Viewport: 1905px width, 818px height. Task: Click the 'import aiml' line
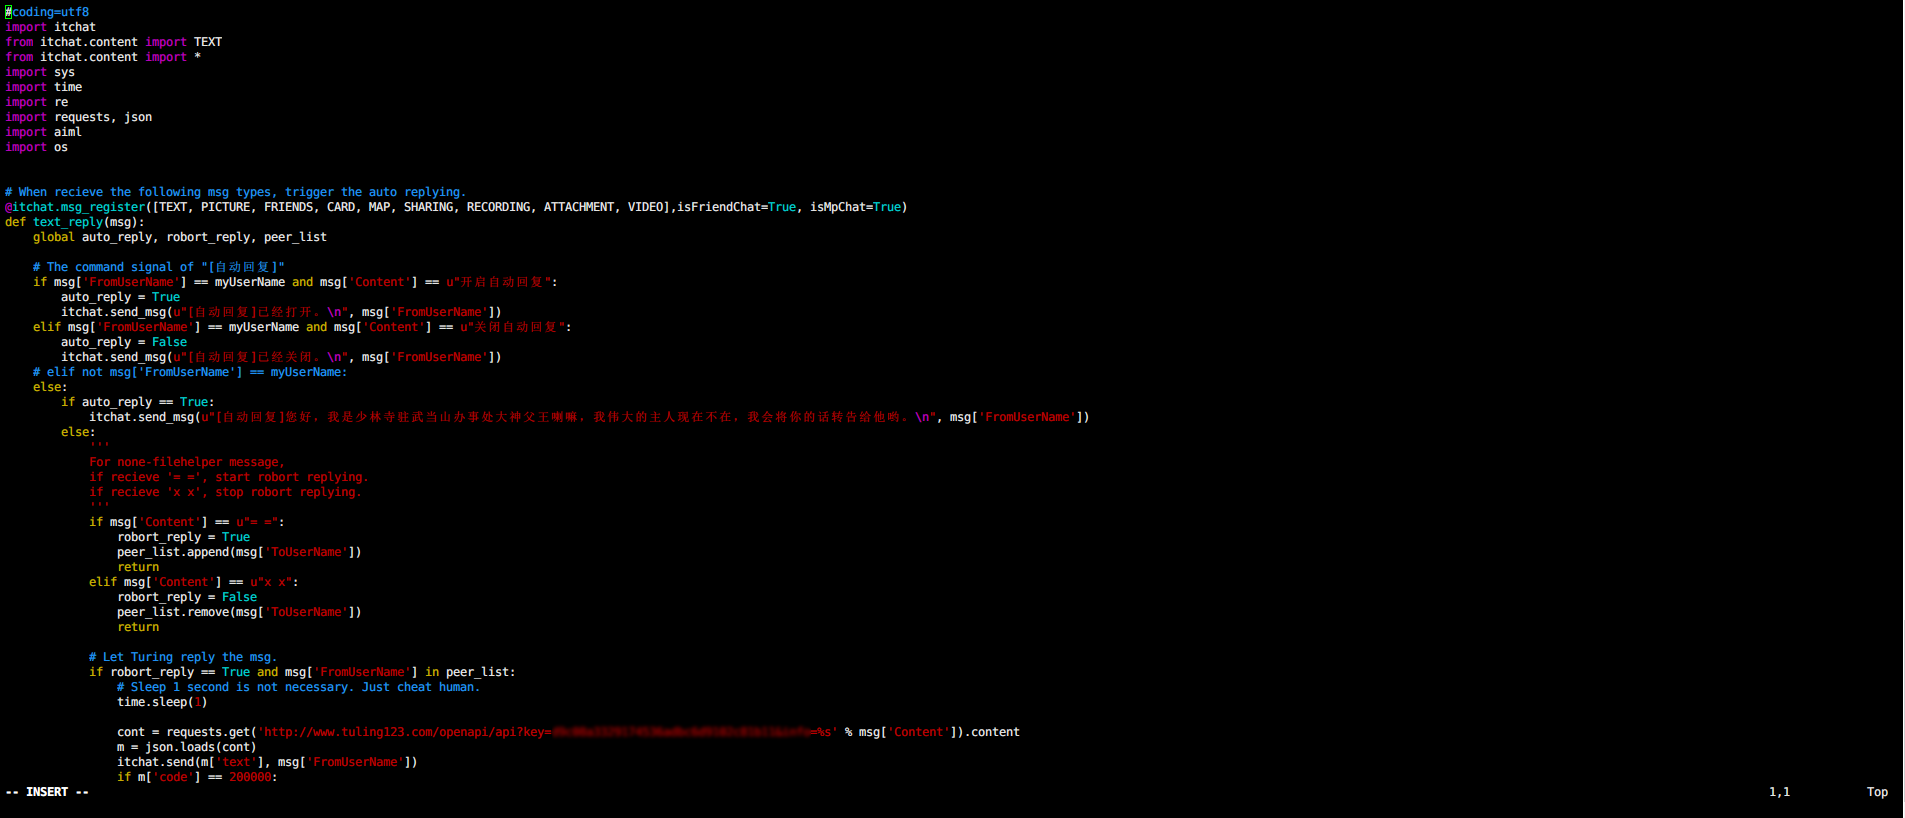(43, 132)
